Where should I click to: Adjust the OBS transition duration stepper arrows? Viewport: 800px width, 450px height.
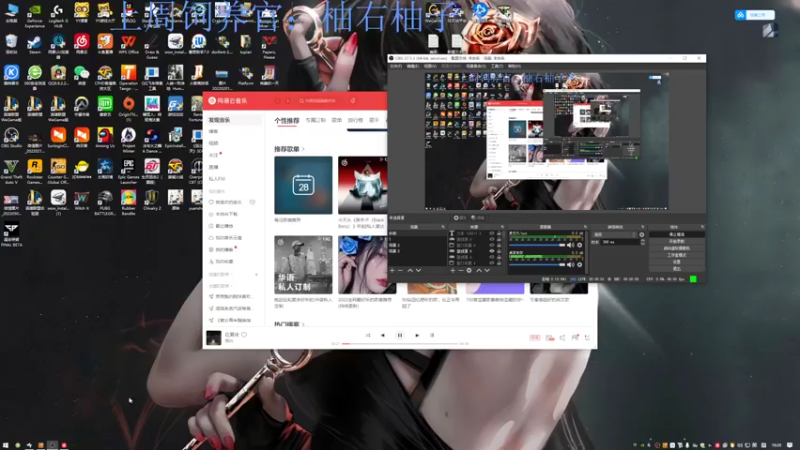(x=642, y=242)
